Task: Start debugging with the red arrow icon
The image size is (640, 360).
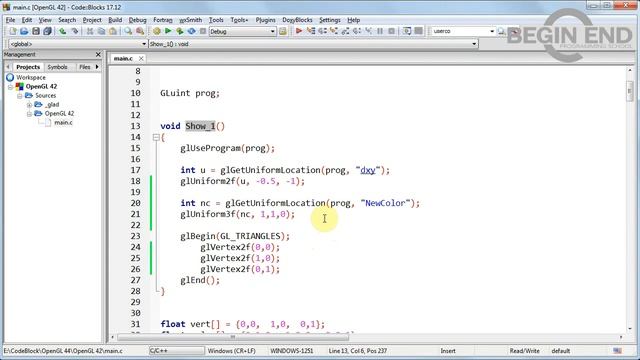Action: 299,31
